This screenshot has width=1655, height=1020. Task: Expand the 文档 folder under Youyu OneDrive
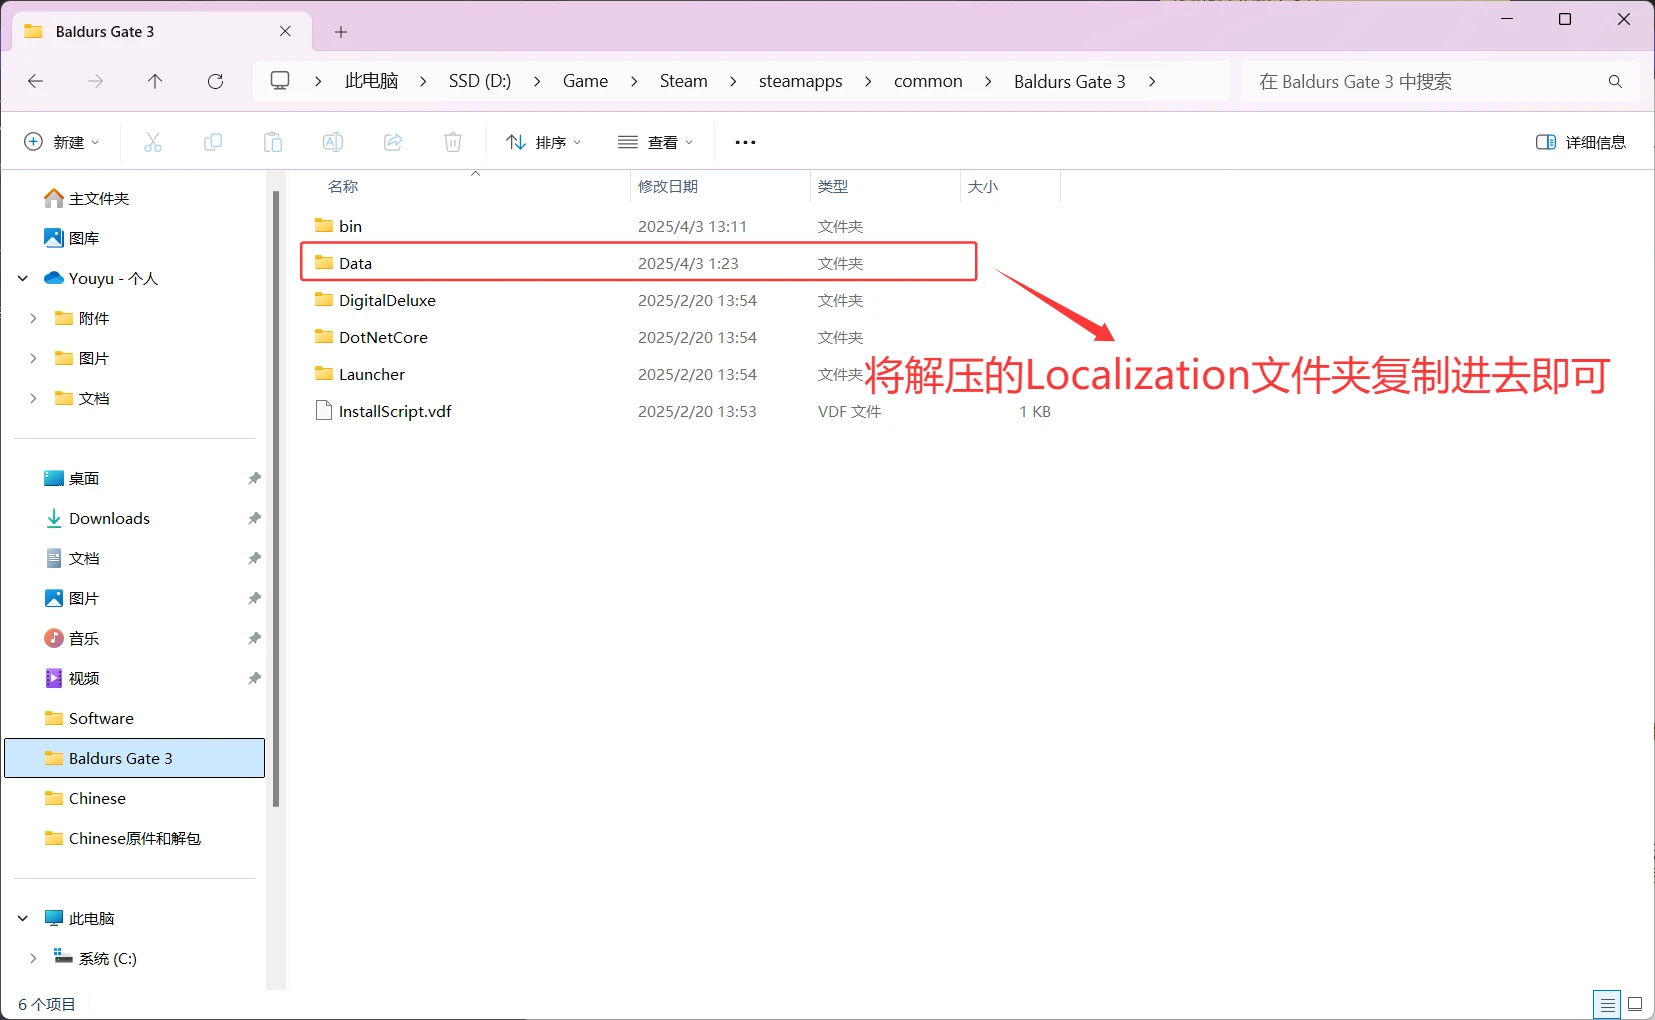click(33, 398)
